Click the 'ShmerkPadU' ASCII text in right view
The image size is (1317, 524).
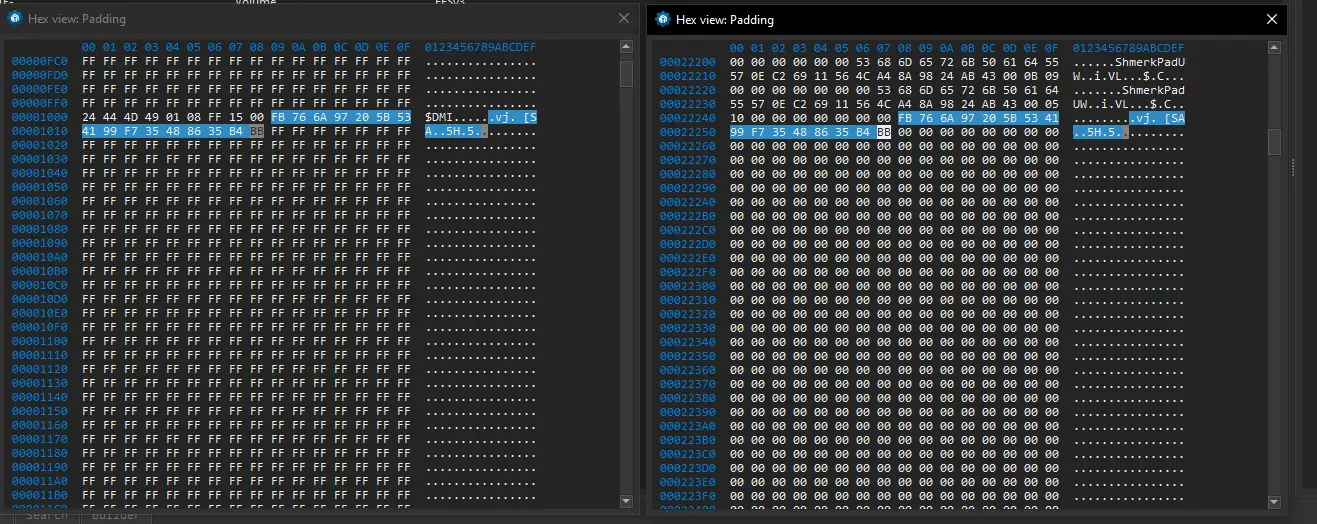click(1150, 61)
